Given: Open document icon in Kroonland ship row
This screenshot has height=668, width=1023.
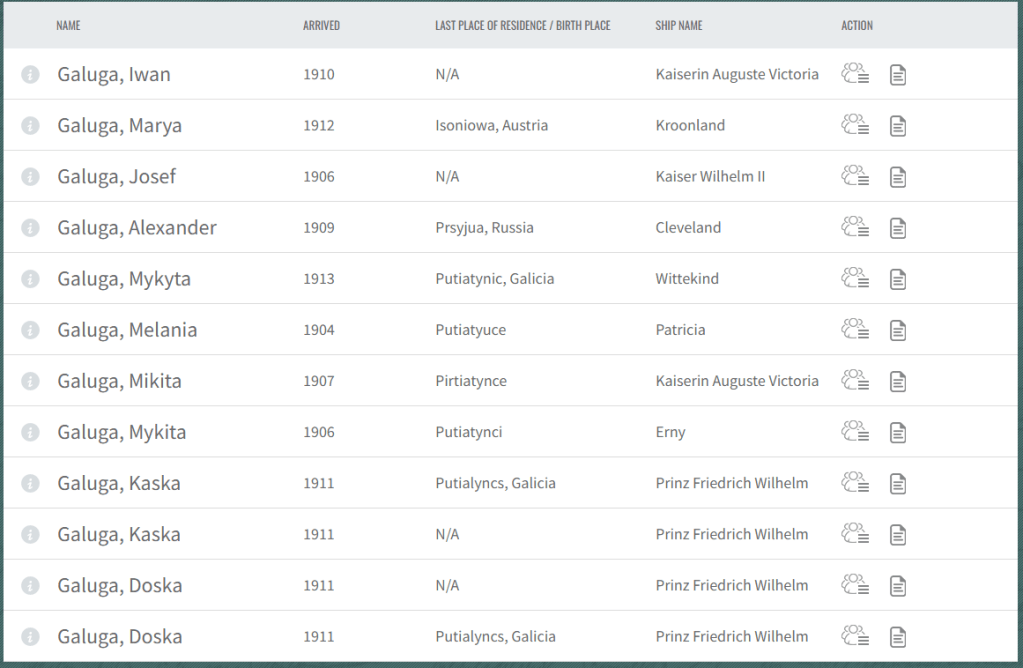Looking at the screenshot, I should point(898,126).
